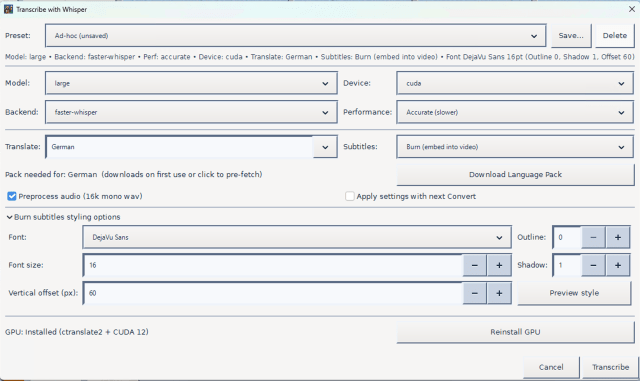
Task: Expand the Translate language list arrow
Action: point(325,147)
